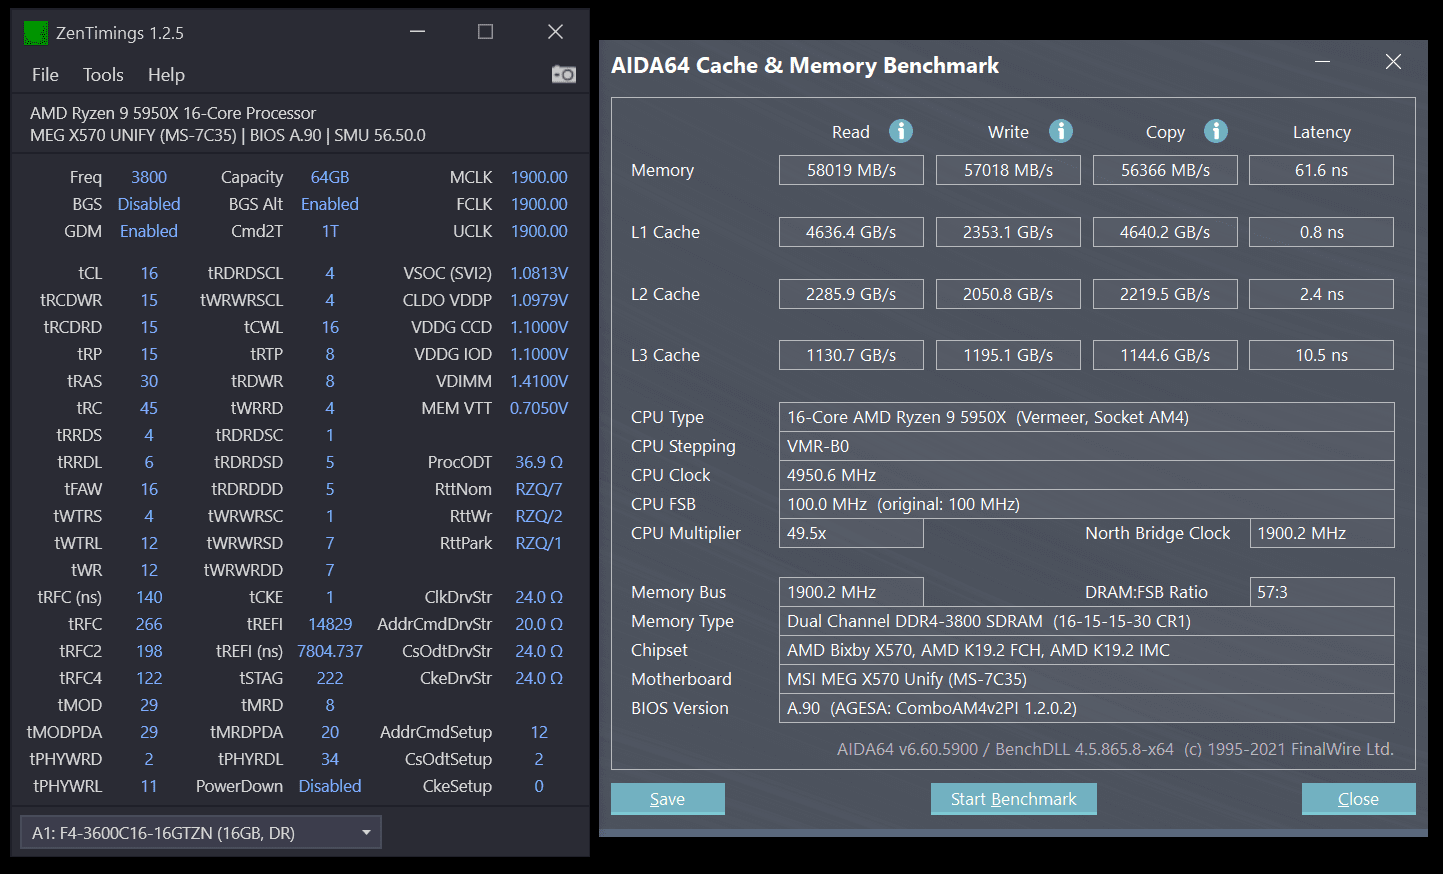This screenshot has height=874, width=1443.
Task: Click the Cmd2T value 1T
Action: (x=330, y=231)
